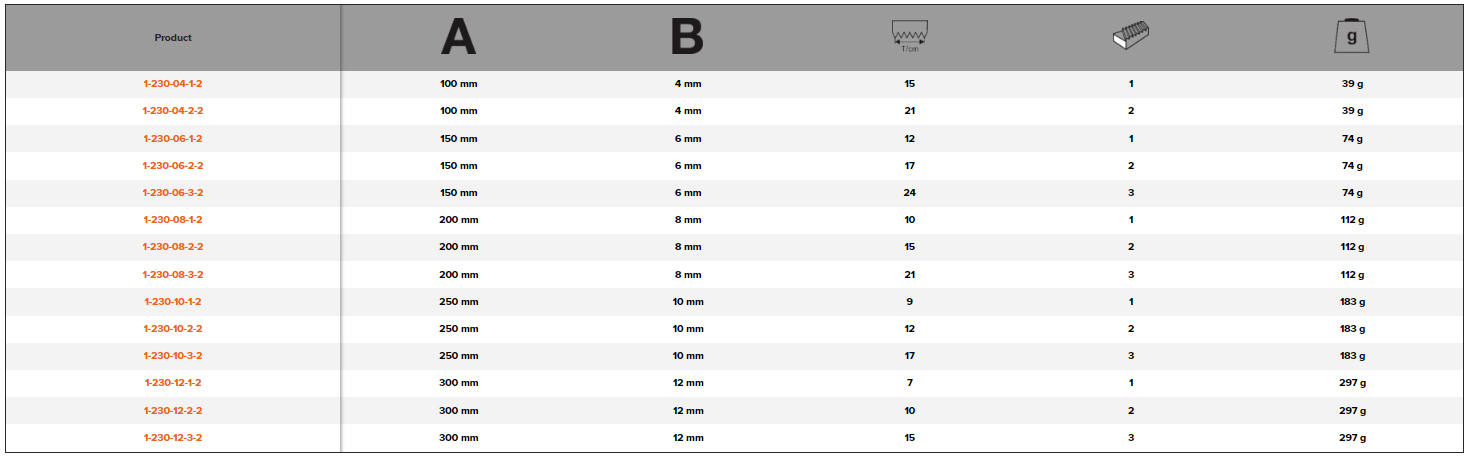Screen dimensions: 1473x457
Task: Click product link 1-230-10-1-2
Action: pos(173,302)
